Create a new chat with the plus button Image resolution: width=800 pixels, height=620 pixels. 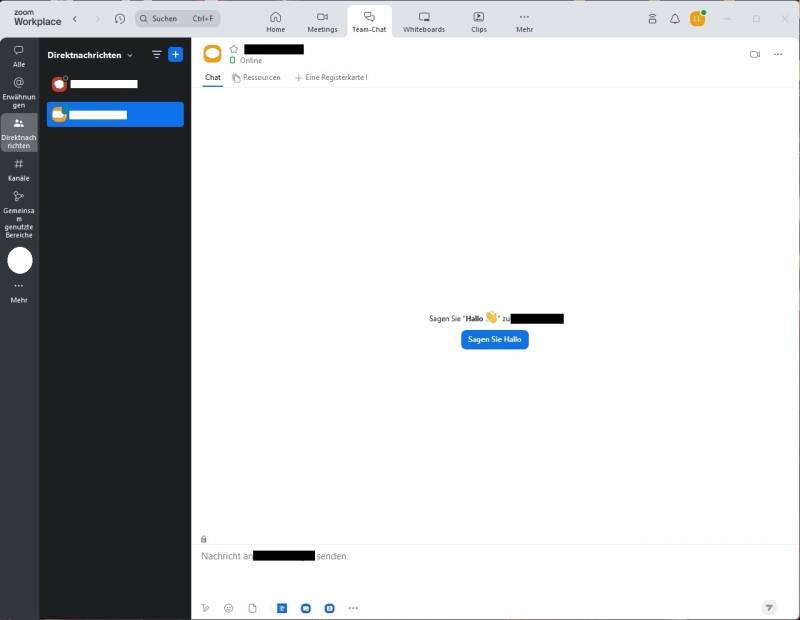pos(176,54)
